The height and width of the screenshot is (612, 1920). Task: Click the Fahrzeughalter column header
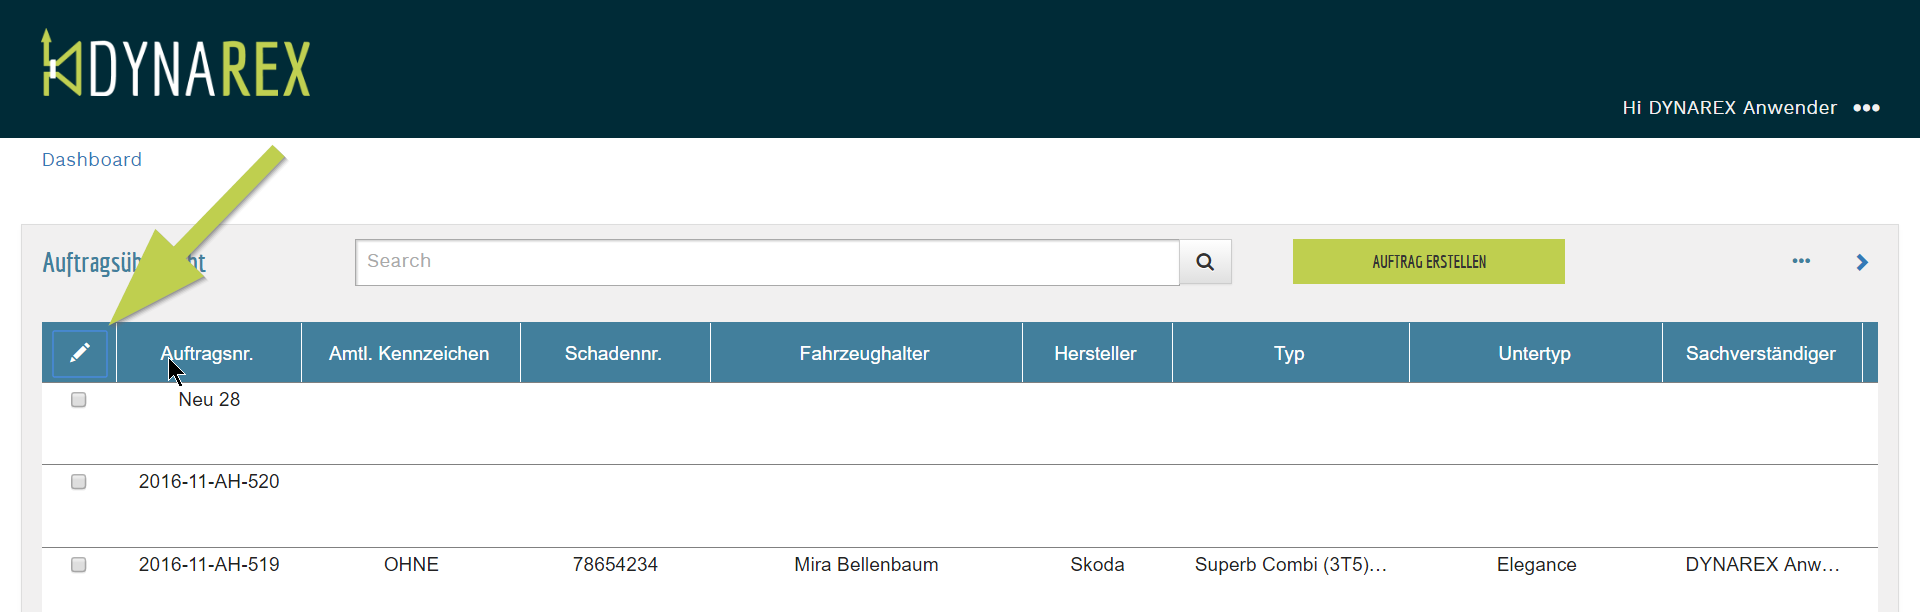[864, 353]
